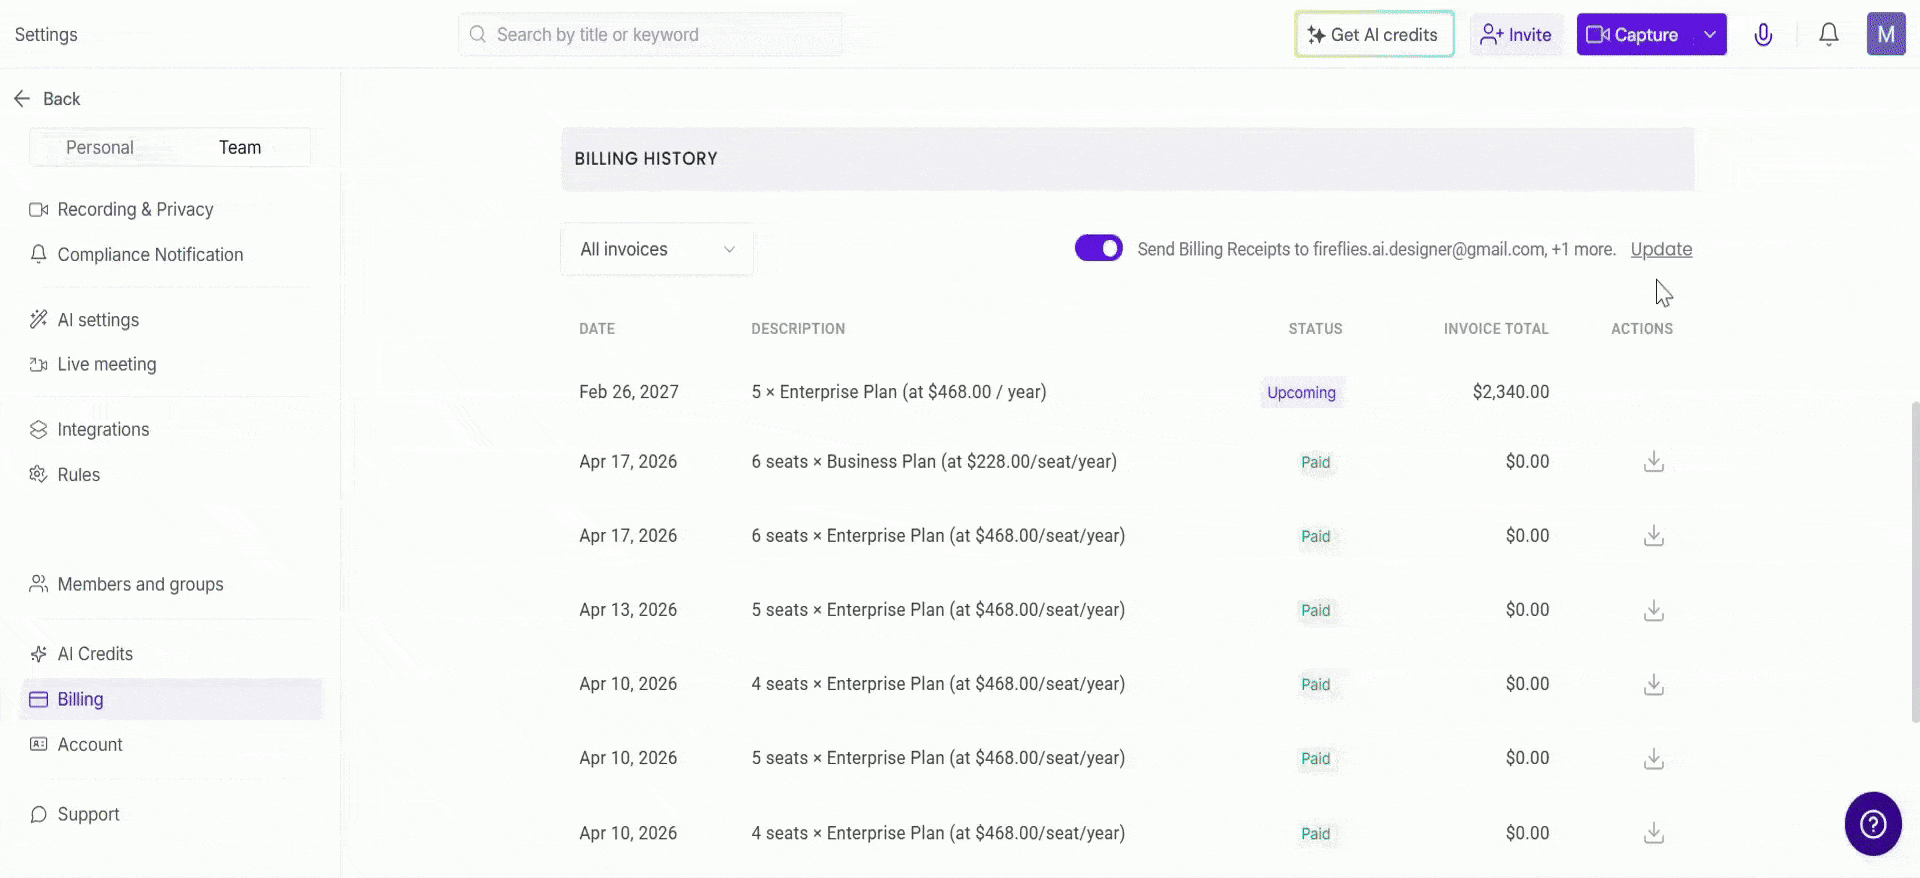
Task: Open Integrations page
Action: (x=103, y=430)
